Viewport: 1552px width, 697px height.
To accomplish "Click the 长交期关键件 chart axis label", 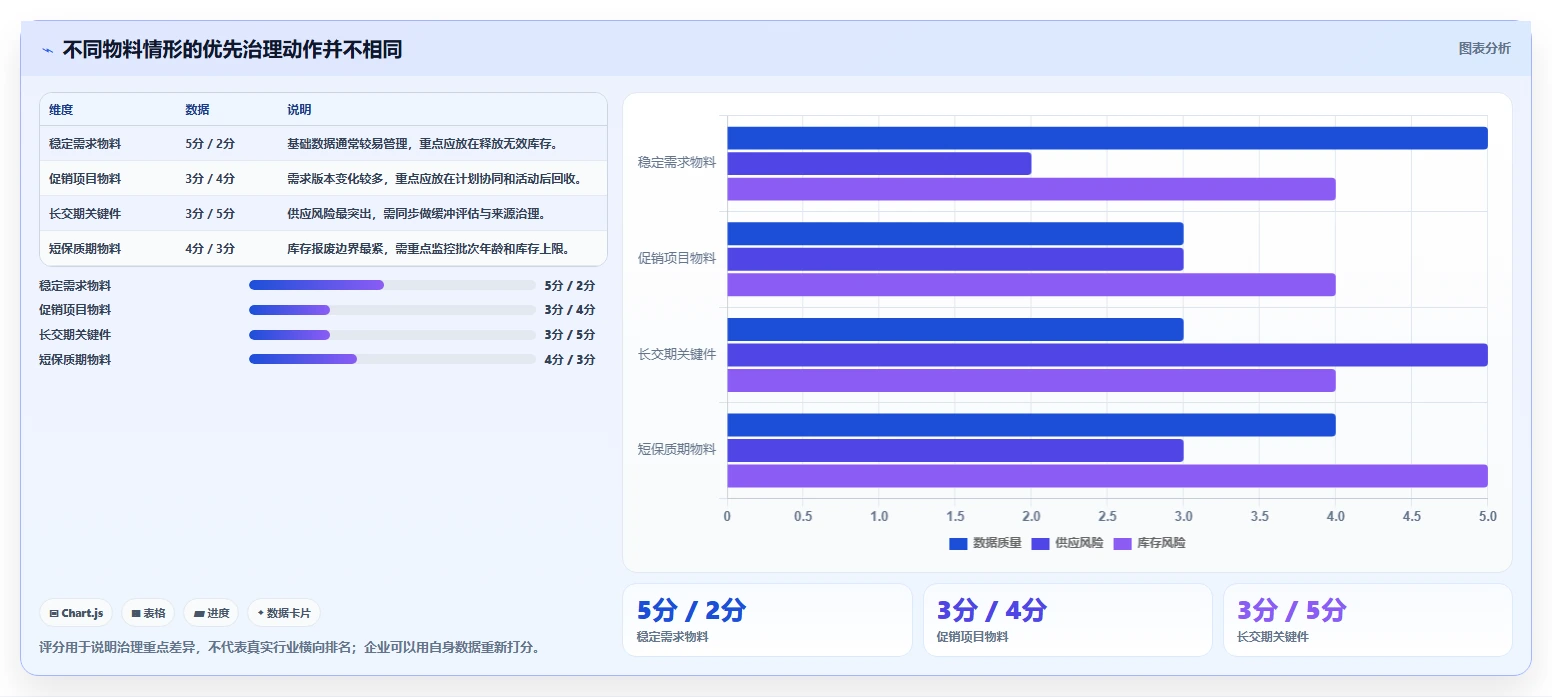I will [677, 354].
